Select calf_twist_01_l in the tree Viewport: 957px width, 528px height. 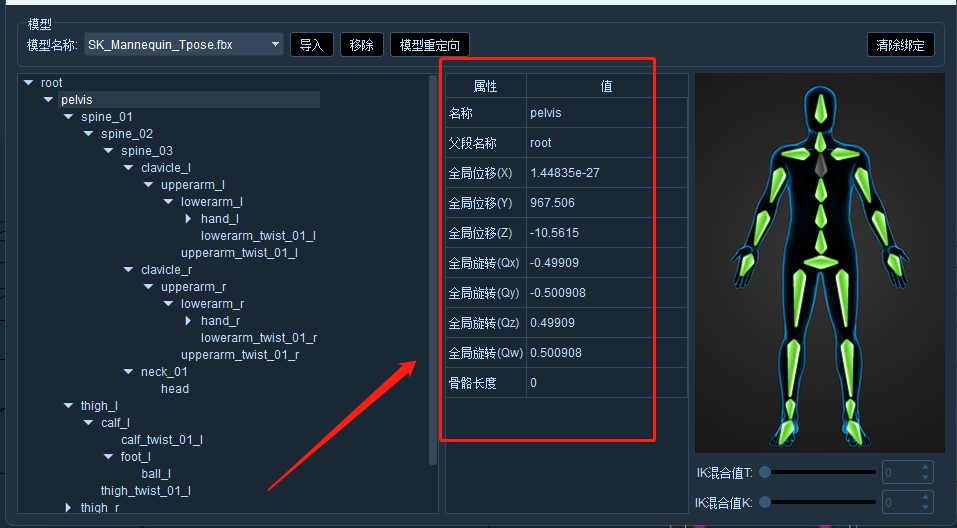pos(162,439)
